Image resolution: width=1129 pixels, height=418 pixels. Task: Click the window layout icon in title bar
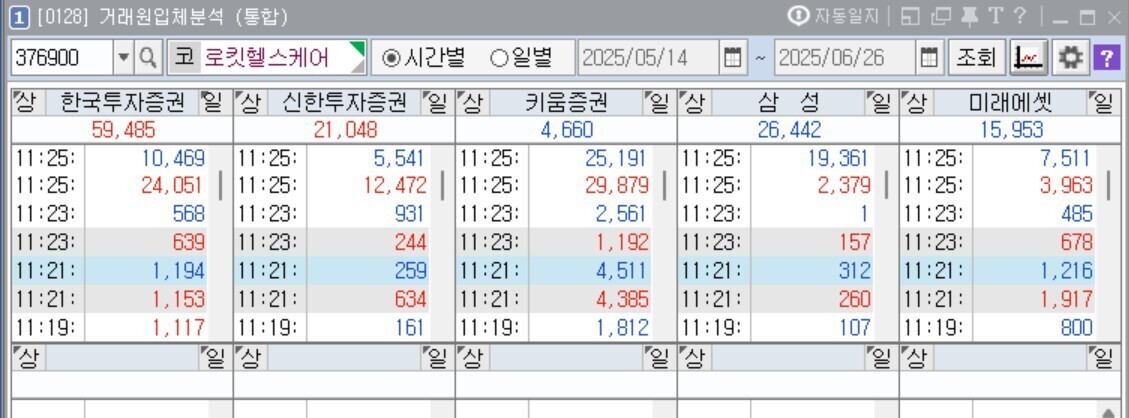(x=910, y=17)
